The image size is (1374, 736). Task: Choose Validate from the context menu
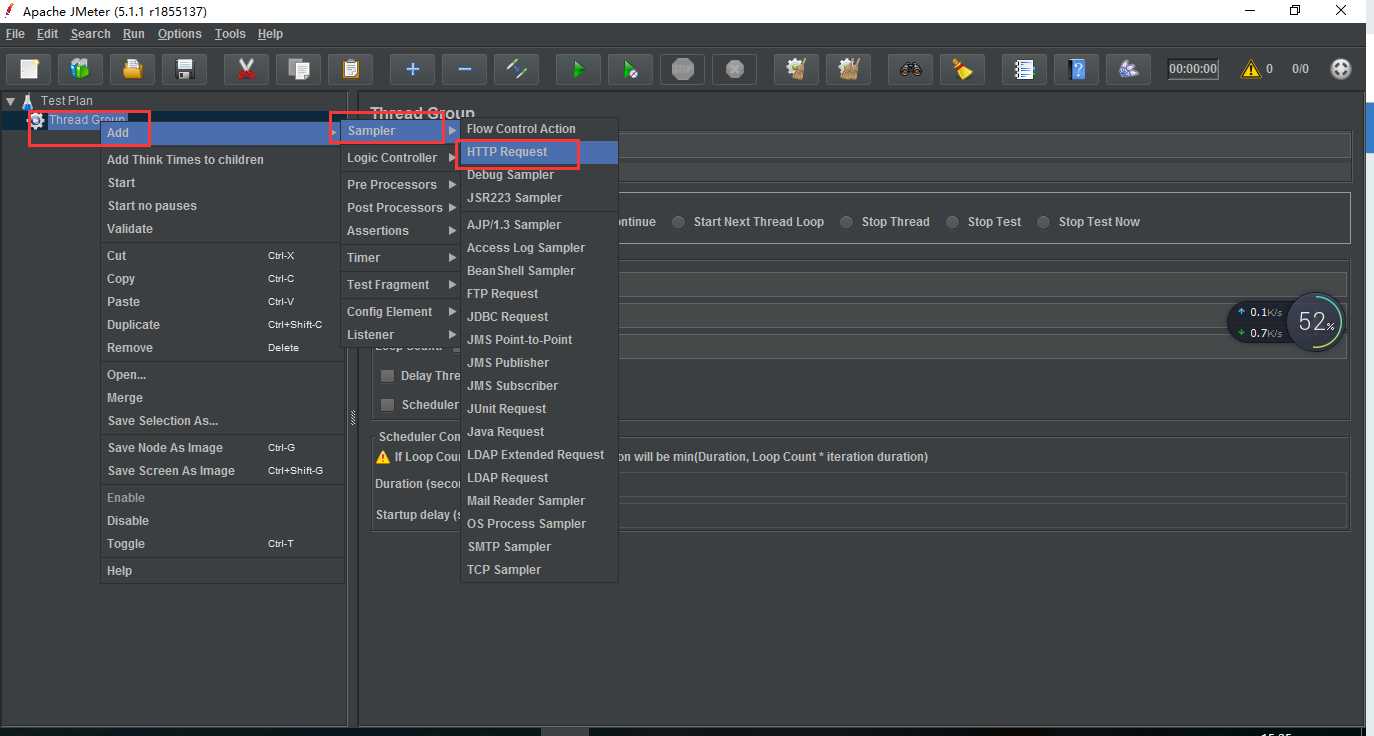click(x=221, y=229)
